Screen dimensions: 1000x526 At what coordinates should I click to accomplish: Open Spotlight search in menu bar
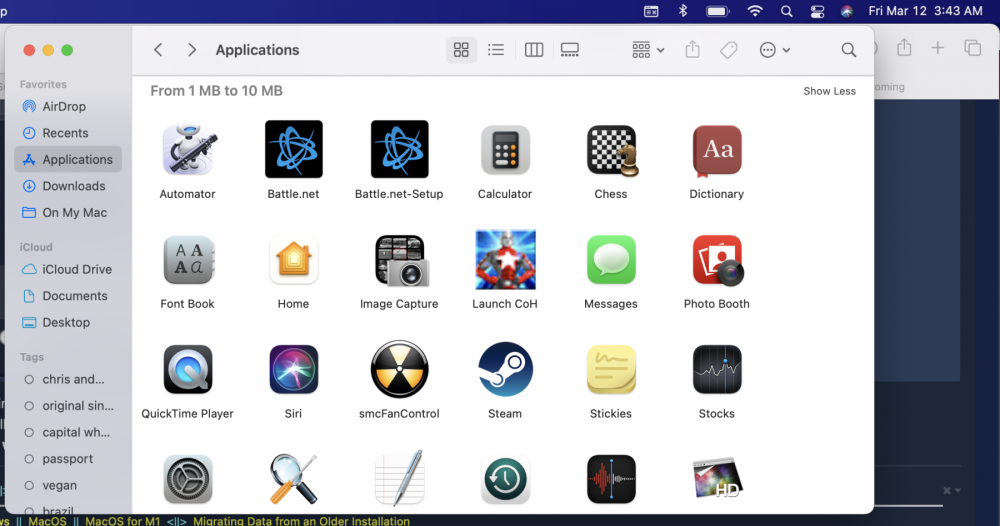[786, 11]
